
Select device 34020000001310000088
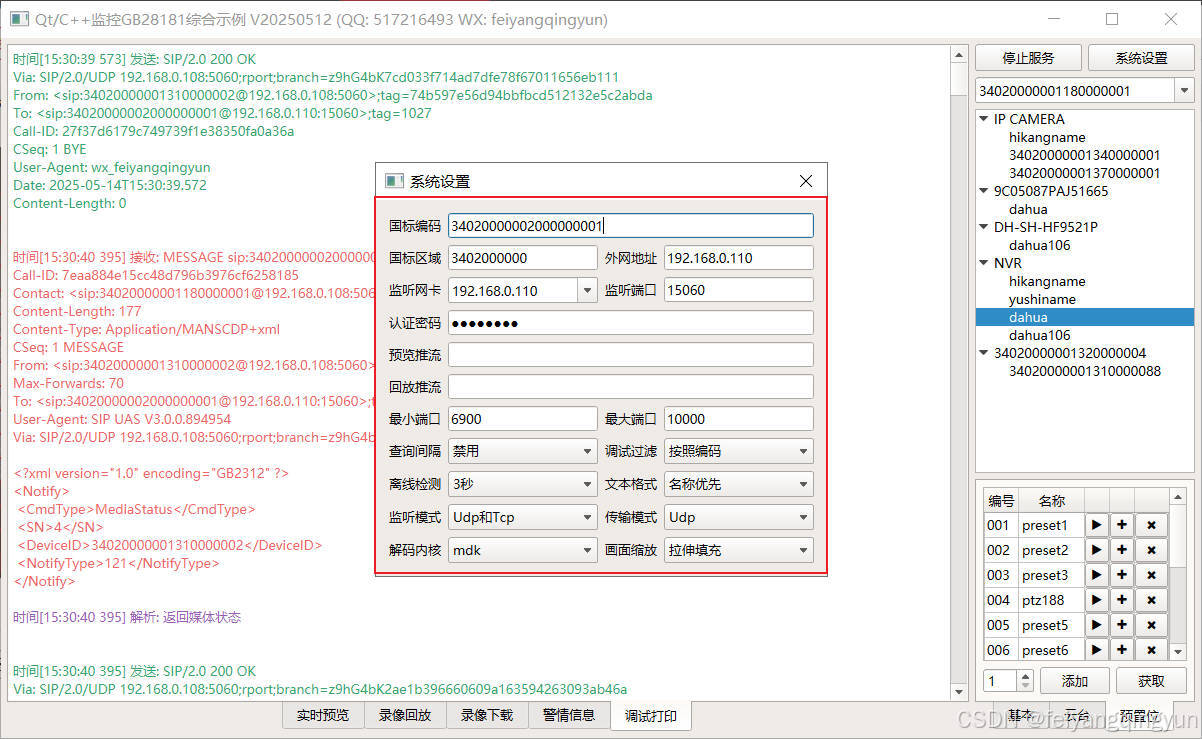pos(1084,371)
